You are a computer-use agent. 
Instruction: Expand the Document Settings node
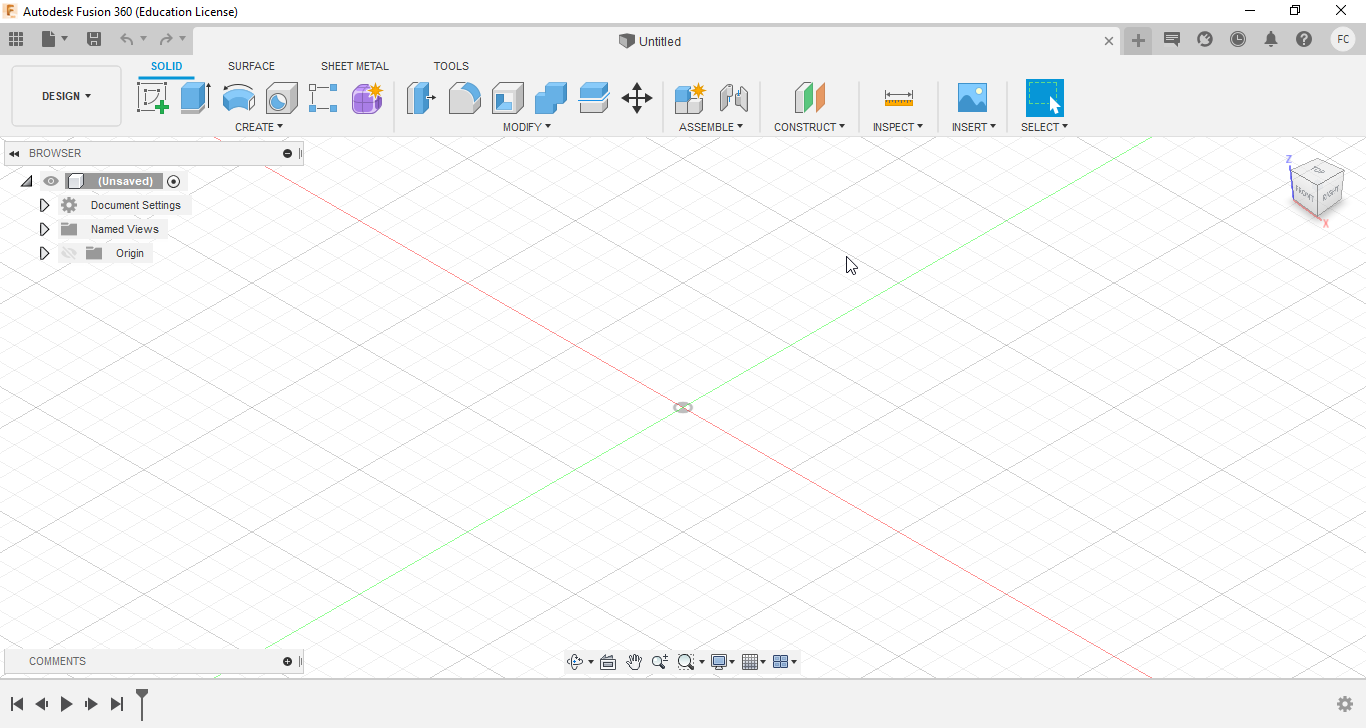click(x=44, y=205)
